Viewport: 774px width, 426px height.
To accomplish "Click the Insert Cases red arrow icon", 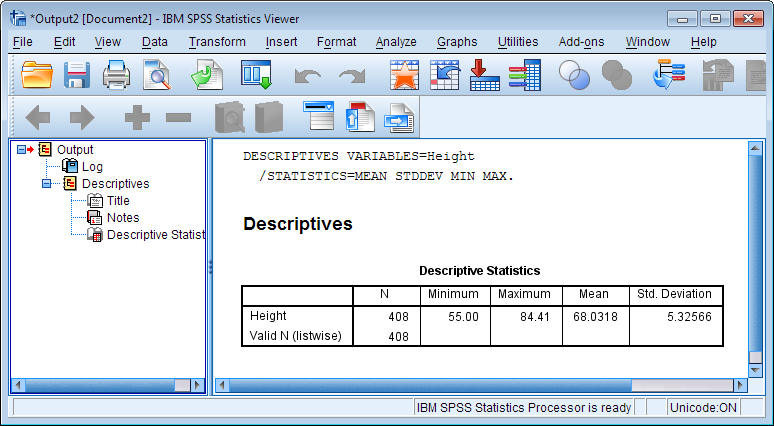I will (484, 75).
